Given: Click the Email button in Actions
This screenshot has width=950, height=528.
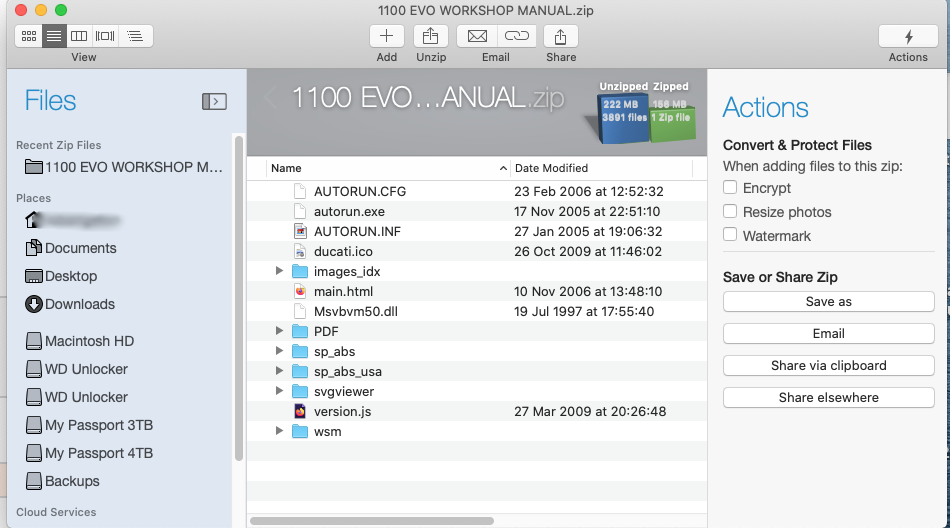Looking at the screenshot, I should pos(828,333).
